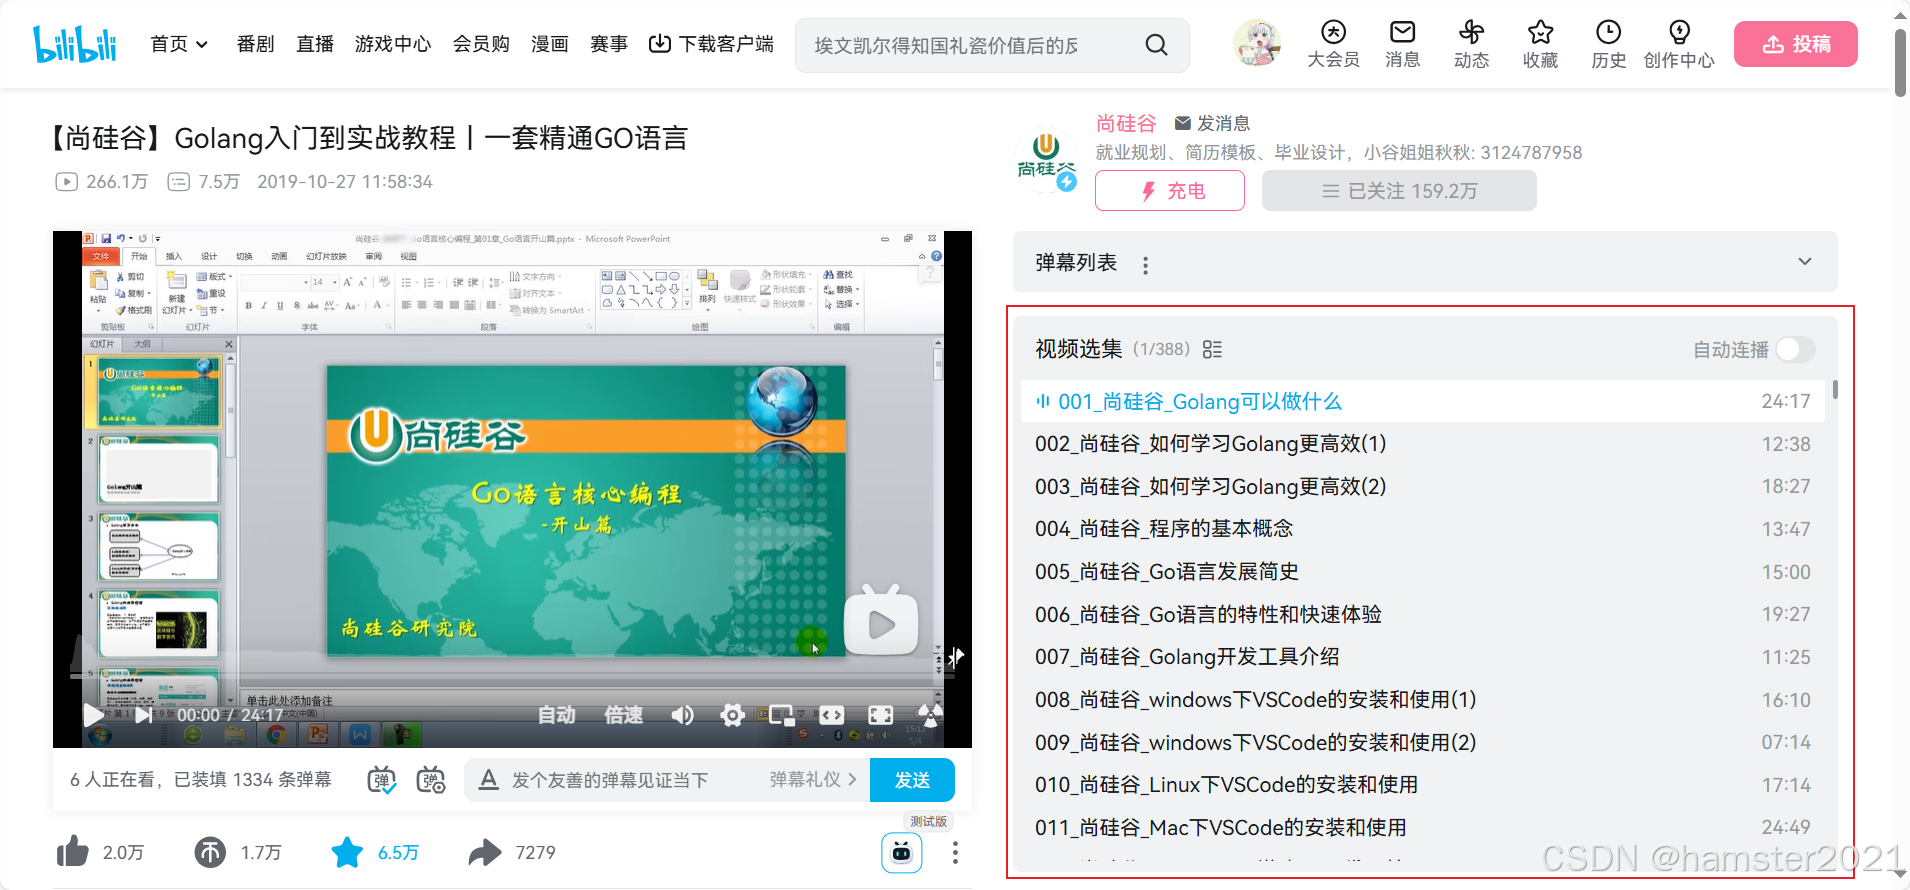
Task: Open 弹幕礼仪 chevron link
Action: [x=813, y=780]
